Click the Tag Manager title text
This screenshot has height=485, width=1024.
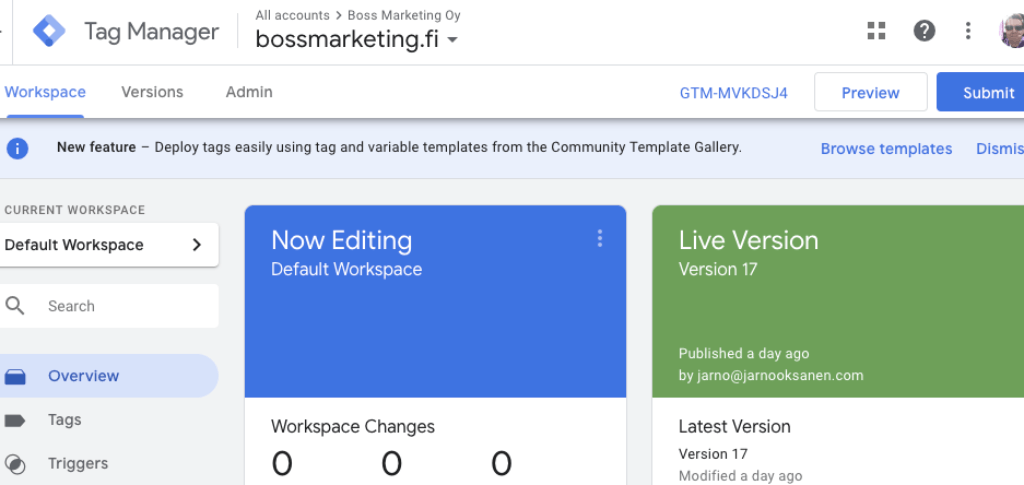pyautogui.click(x=152, y=31)
